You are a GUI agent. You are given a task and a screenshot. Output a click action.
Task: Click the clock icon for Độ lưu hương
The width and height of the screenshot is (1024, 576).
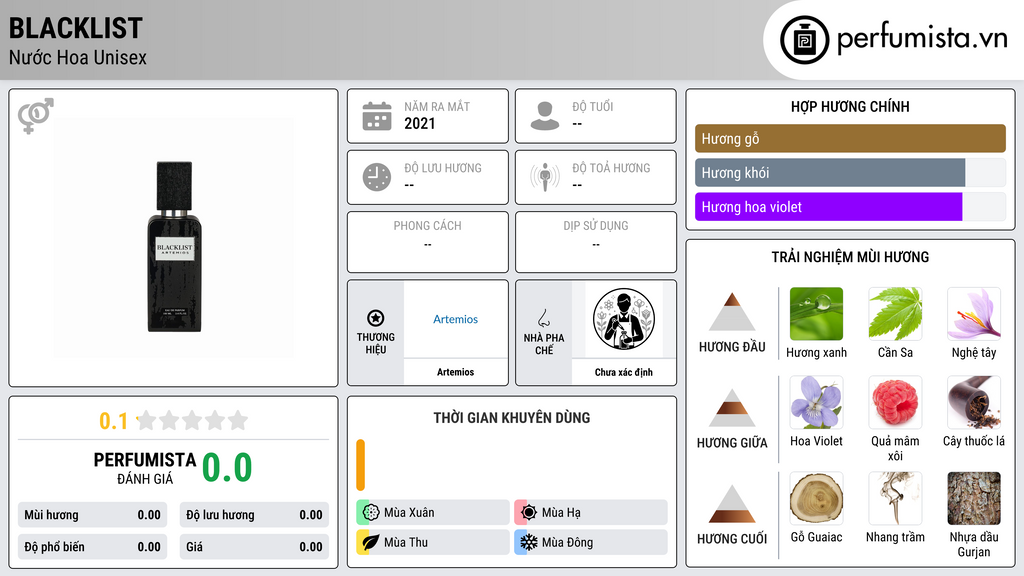point(377,177)
